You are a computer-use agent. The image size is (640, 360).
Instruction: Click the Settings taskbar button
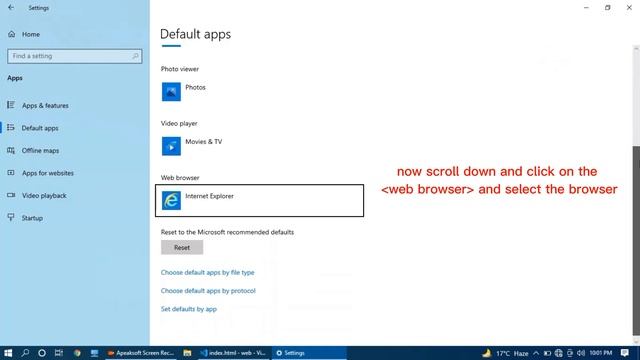tap(309, 353)
